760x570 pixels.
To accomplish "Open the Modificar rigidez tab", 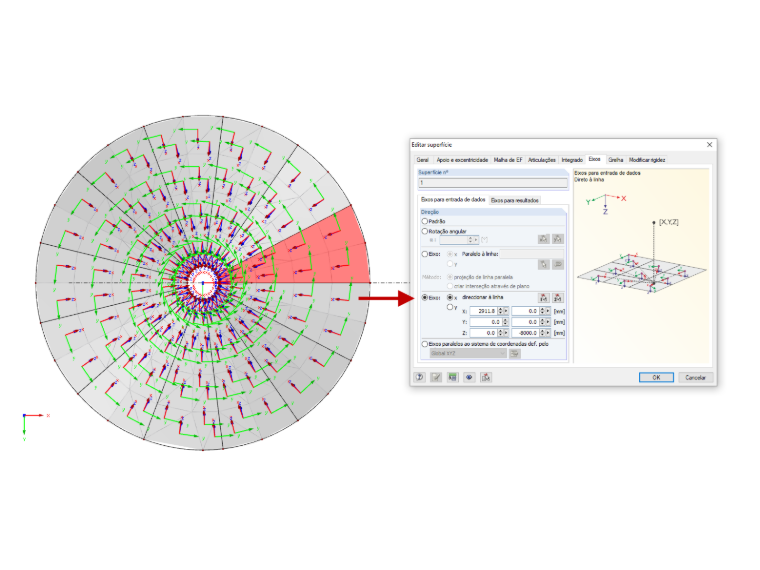I will 647,159.
